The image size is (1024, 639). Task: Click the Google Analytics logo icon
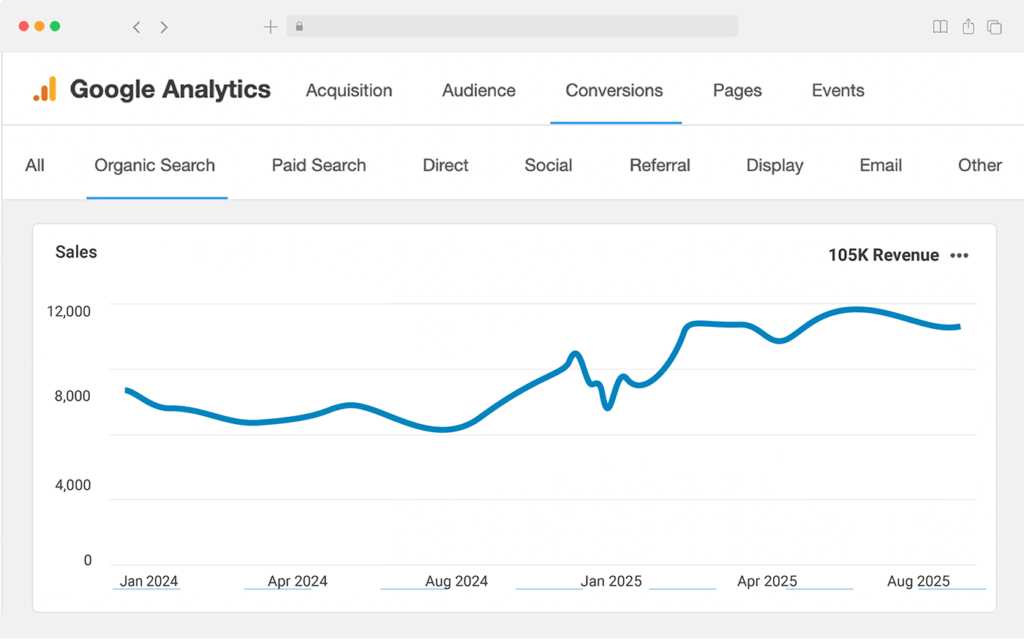(x=44, y=90)
